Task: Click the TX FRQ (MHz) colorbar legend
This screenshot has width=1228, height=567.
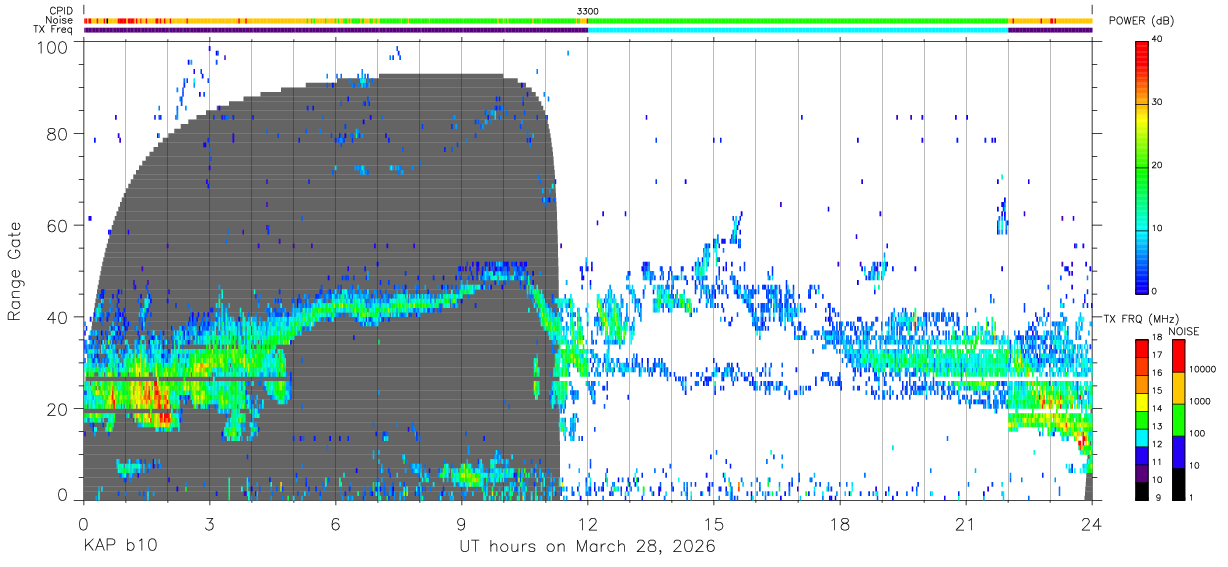Action: 1142,419
